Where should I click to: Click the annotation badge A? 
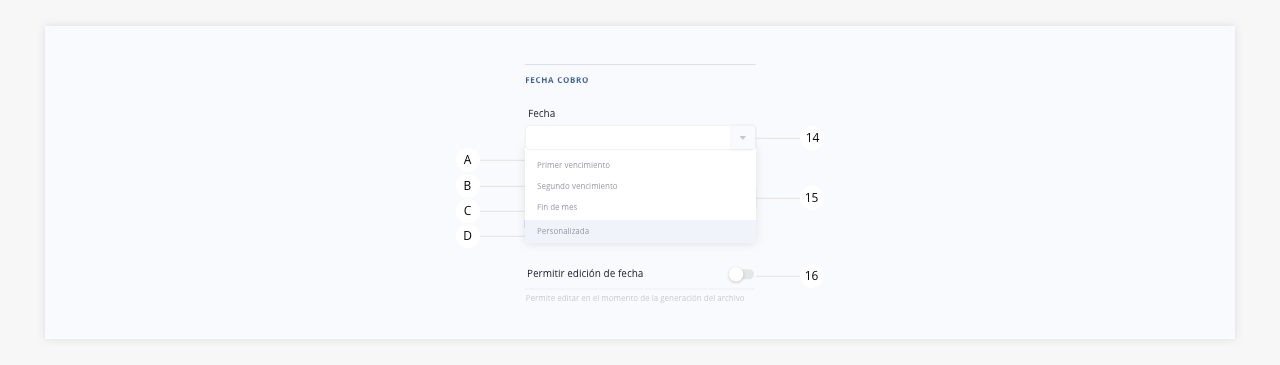click(x=467, y=160)
